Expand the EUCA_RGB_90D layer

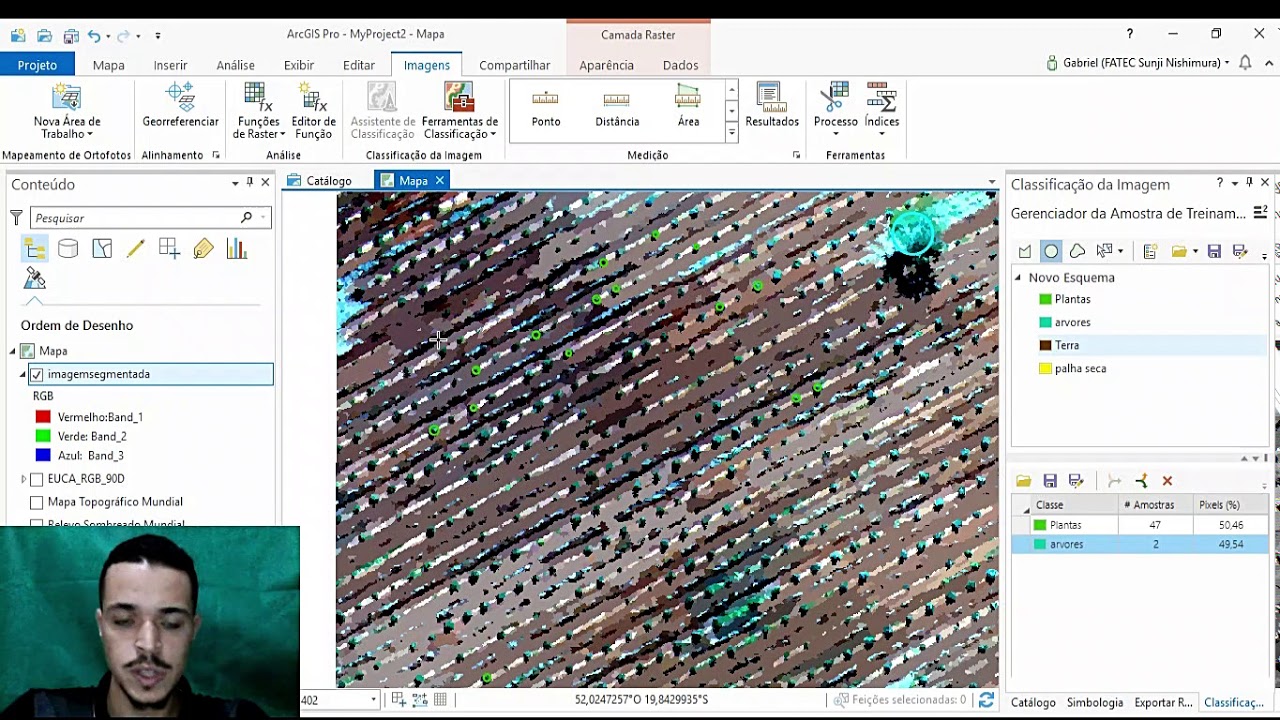[23, 479]
